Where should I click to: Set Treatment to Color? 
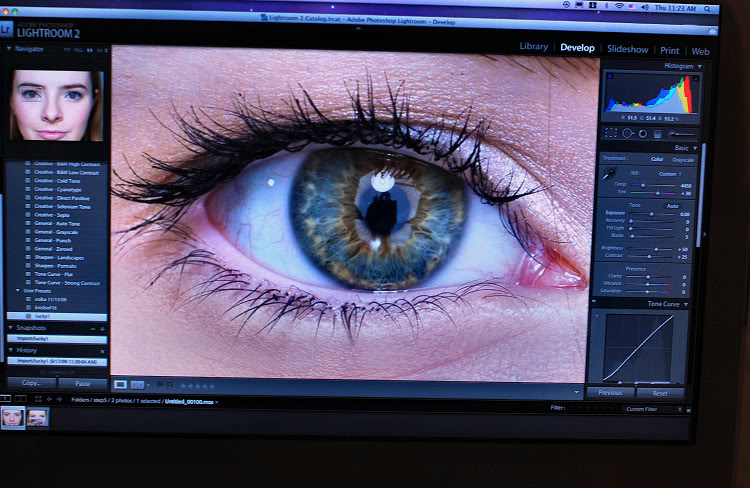pos(657,159)
